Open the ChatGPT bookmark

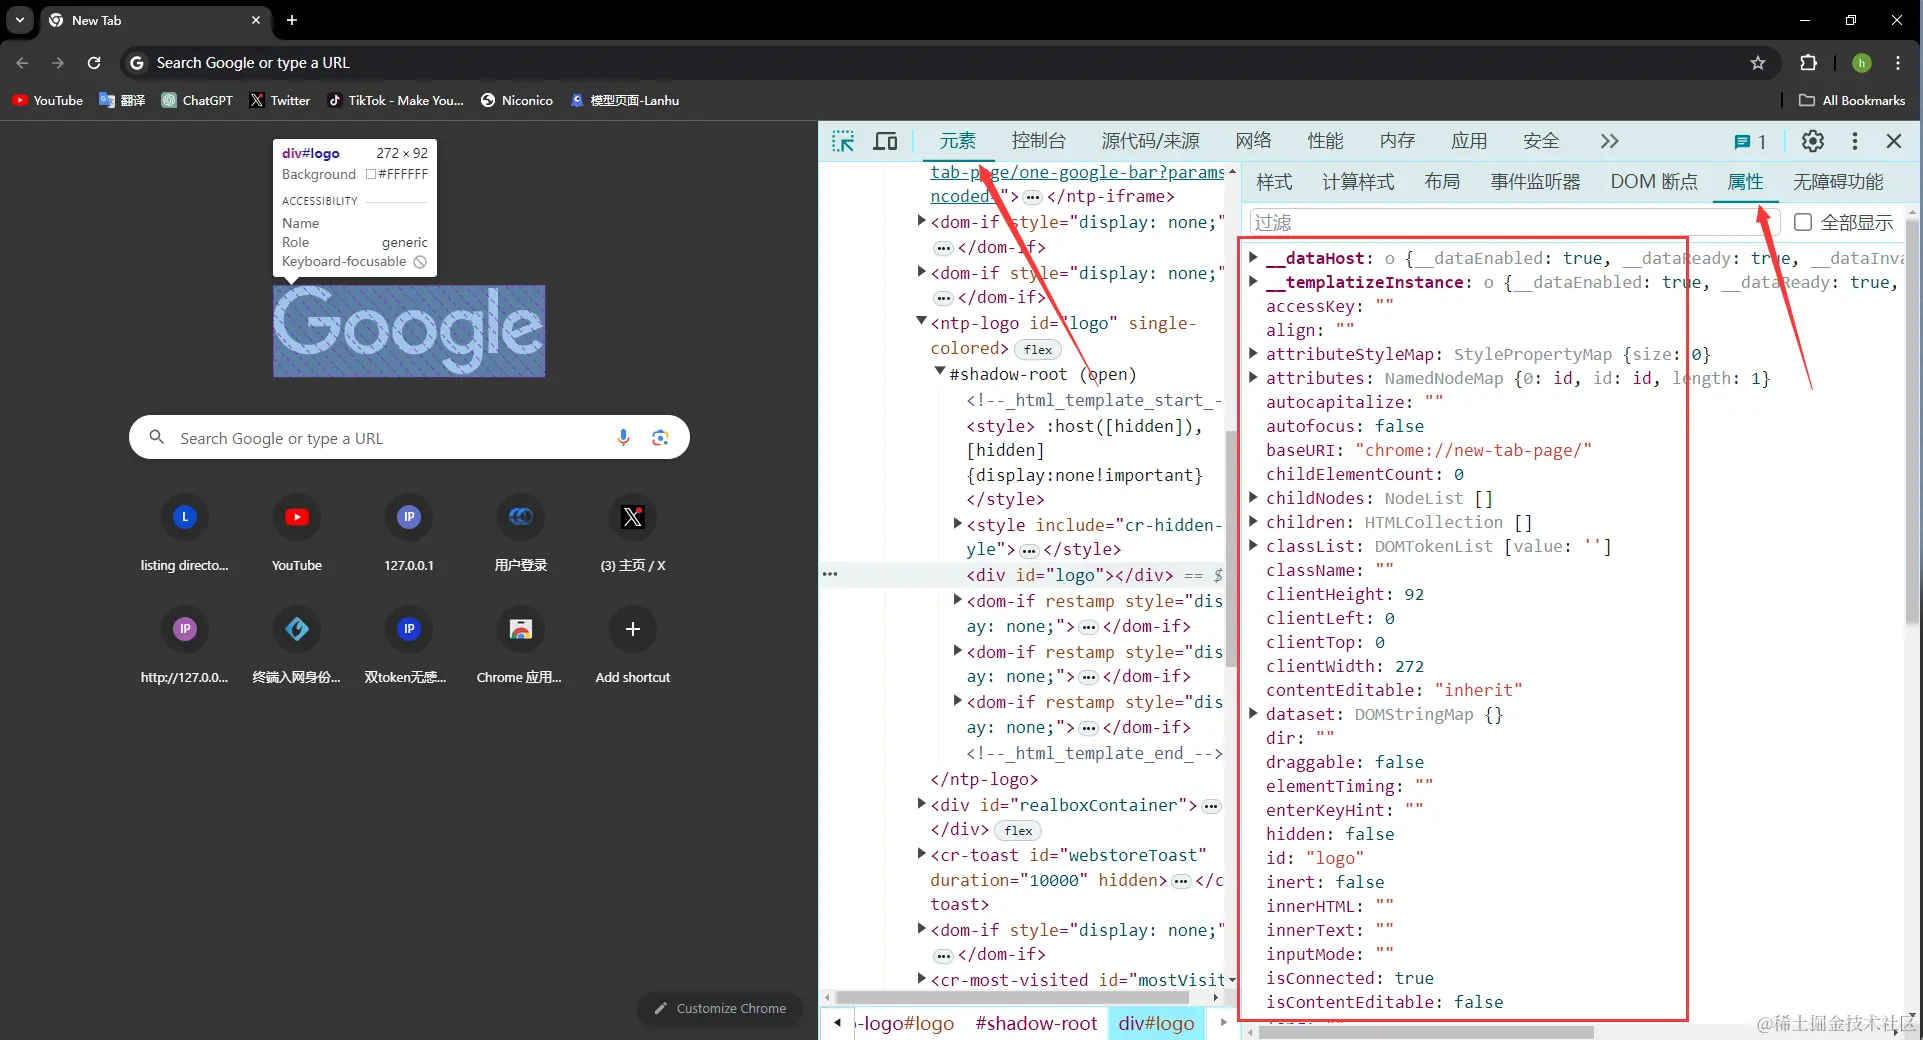197,100
